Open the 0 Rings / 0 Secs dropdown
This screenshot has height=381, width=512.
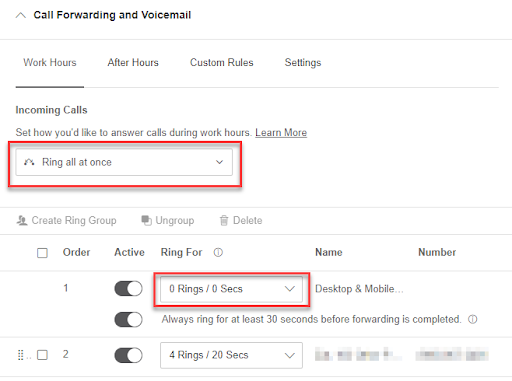231,289
